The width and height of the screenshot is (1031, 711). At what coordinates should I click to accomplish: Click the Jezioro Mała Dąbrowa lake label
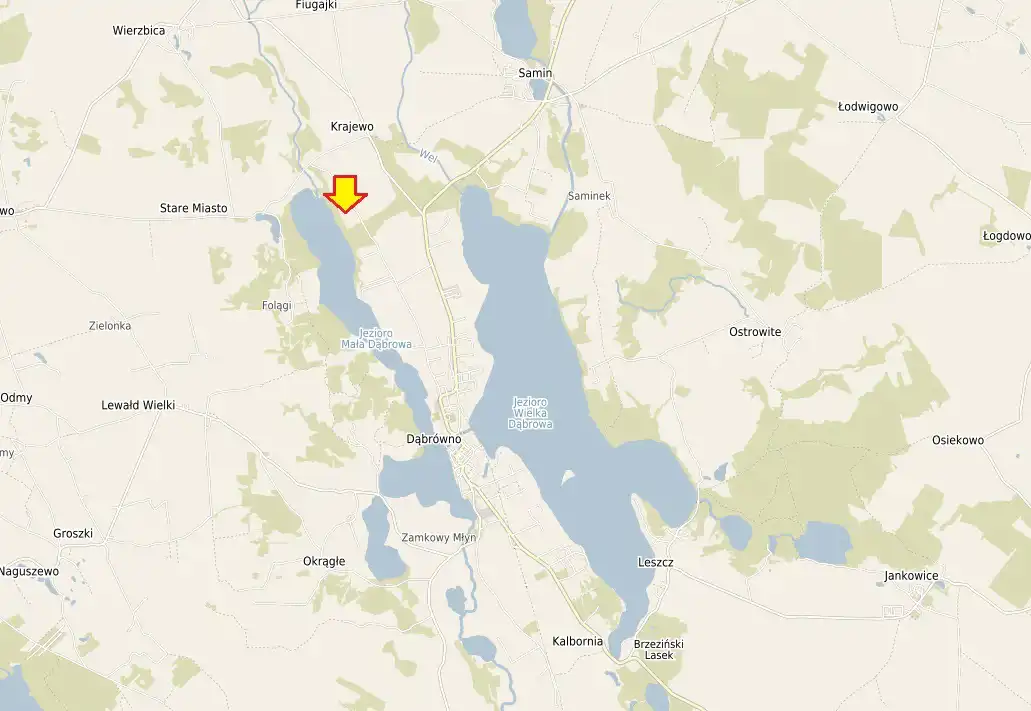pyautogui.click(x=376, y=339)
